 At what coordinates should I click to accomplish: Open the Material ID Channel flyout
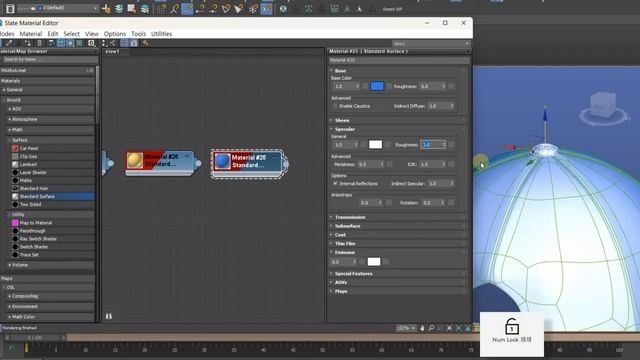91,43
